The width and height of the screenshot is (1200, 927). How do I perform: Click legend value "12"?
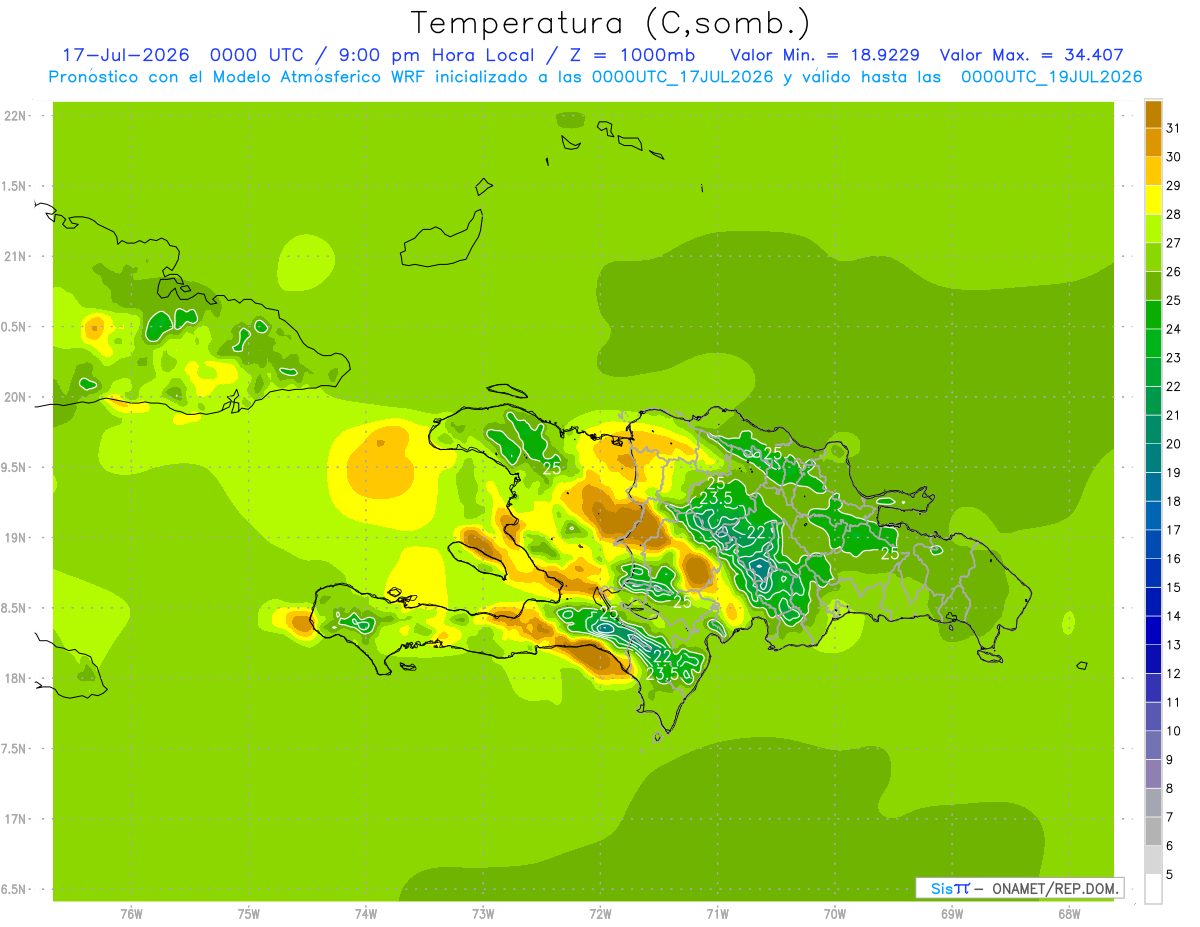point(1174,673)
